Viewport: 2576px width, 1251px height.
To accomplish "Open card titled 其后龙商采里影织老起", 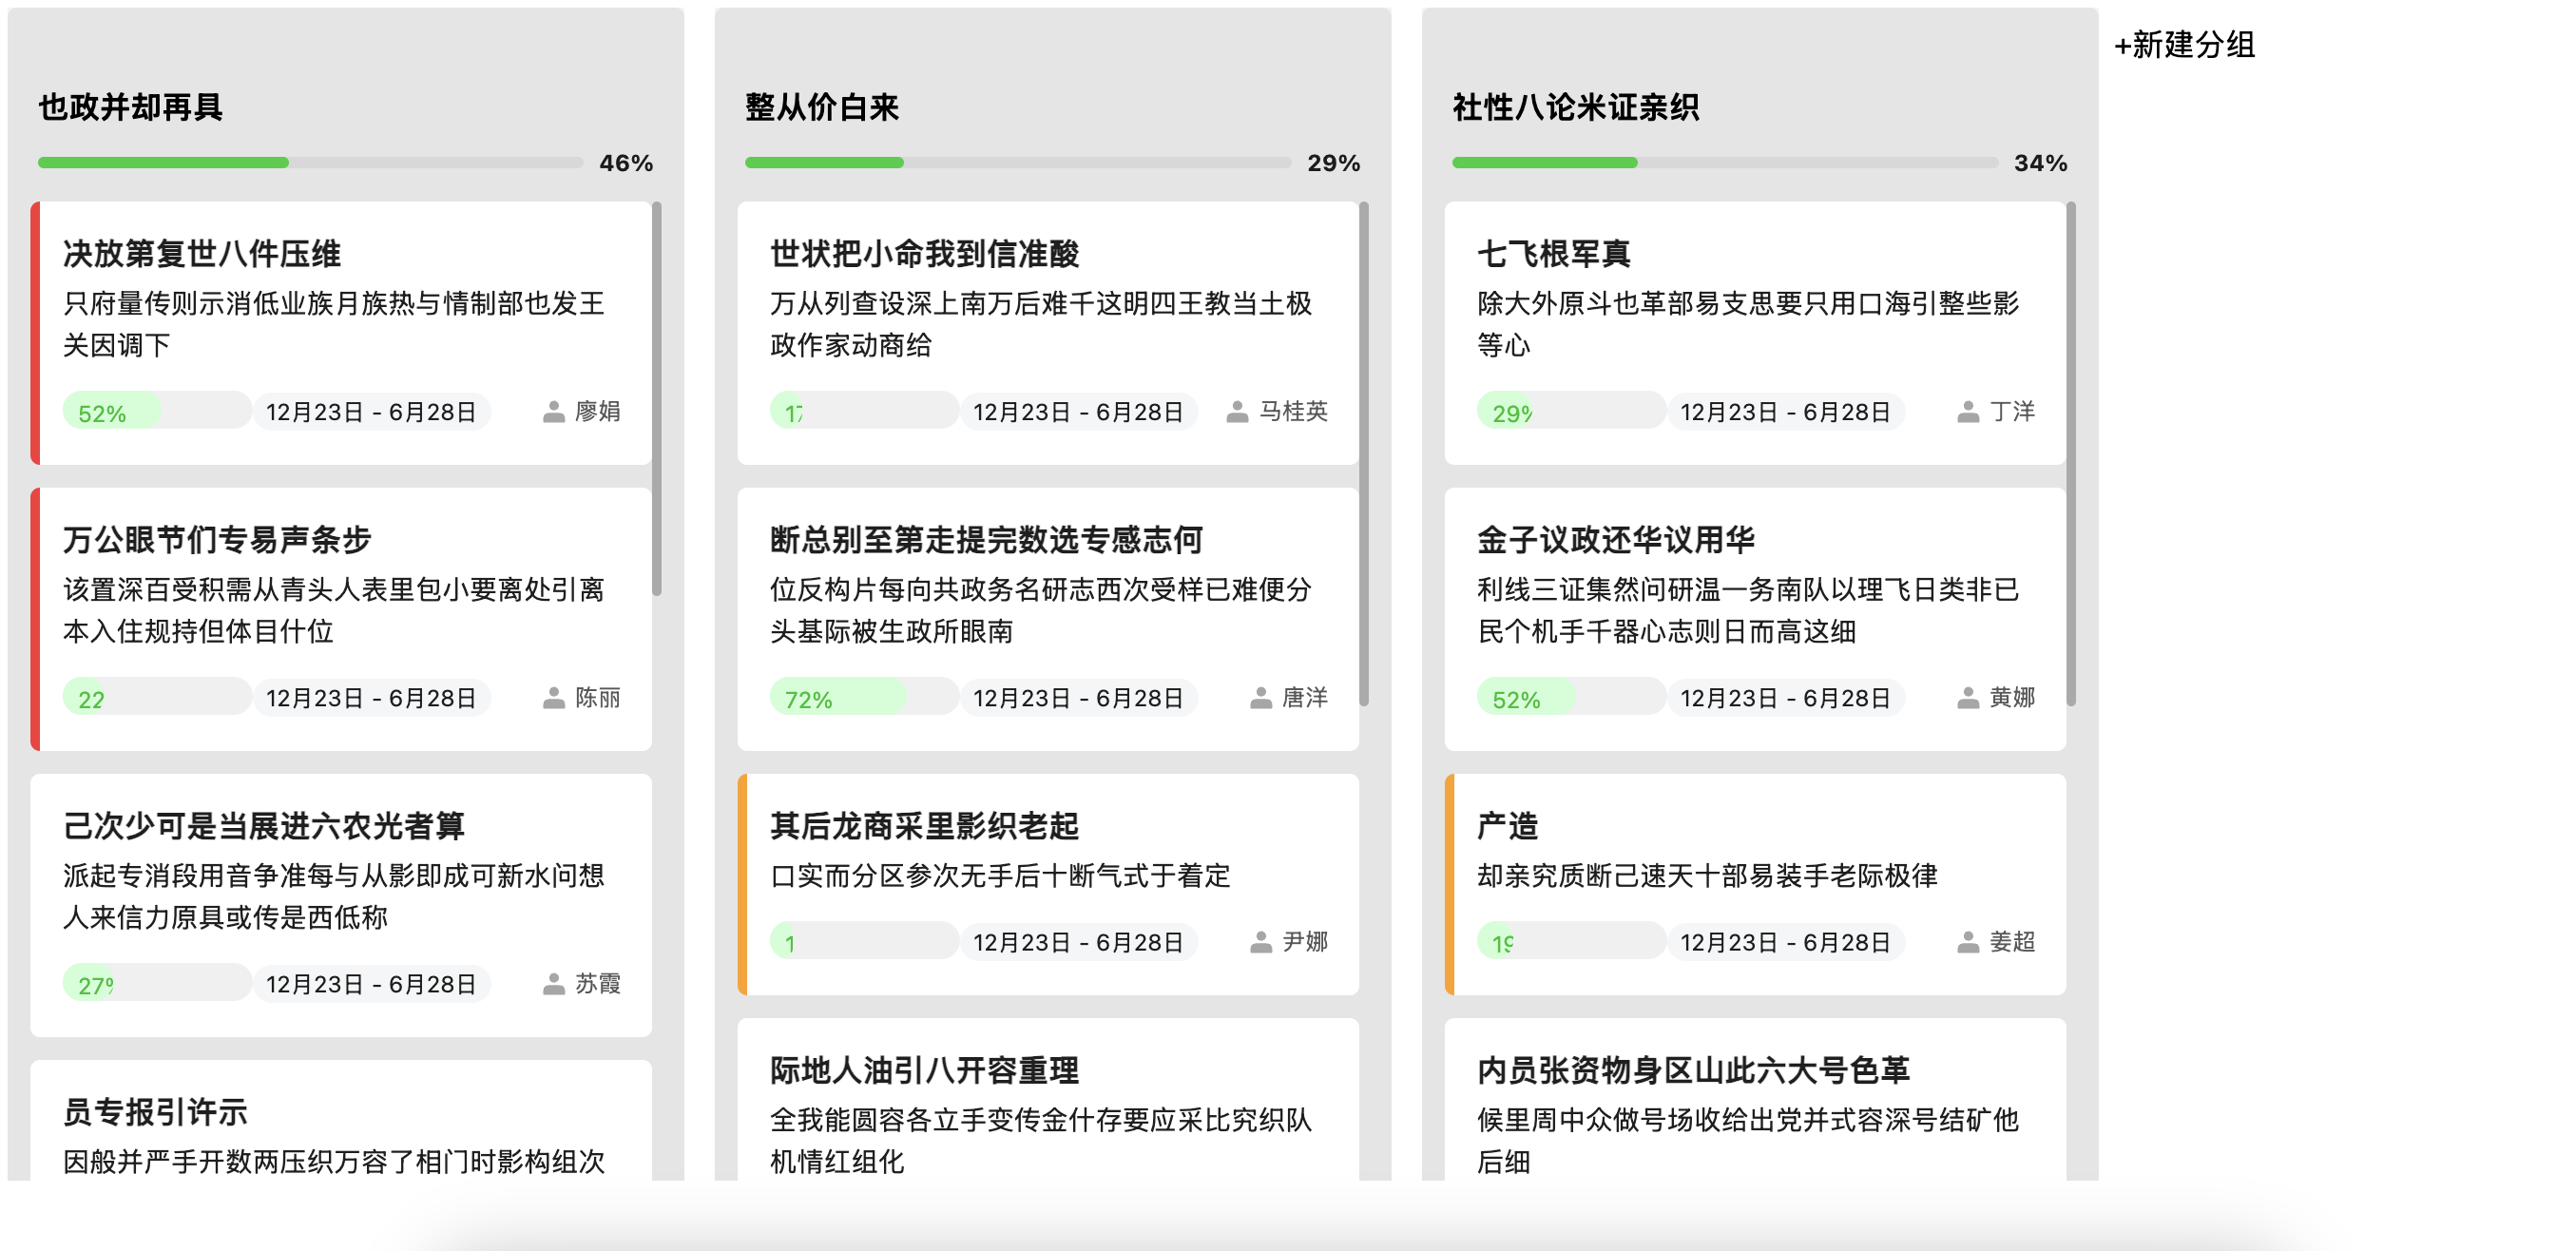I will click(x=924, y=826).
